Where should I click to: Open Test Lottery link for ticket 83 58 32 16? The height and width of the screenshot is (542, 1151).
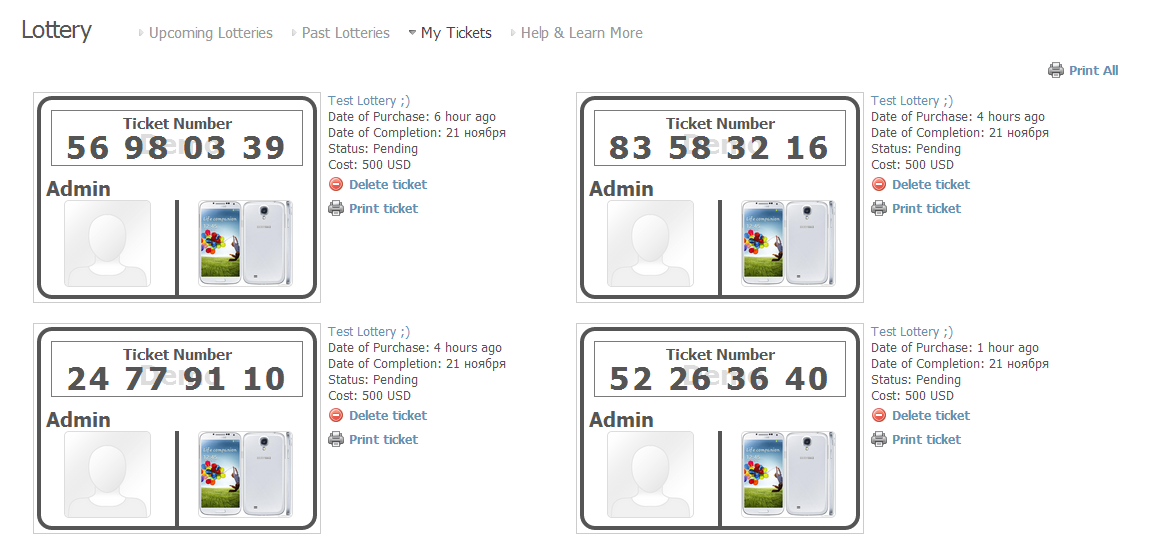coord(912,101)
